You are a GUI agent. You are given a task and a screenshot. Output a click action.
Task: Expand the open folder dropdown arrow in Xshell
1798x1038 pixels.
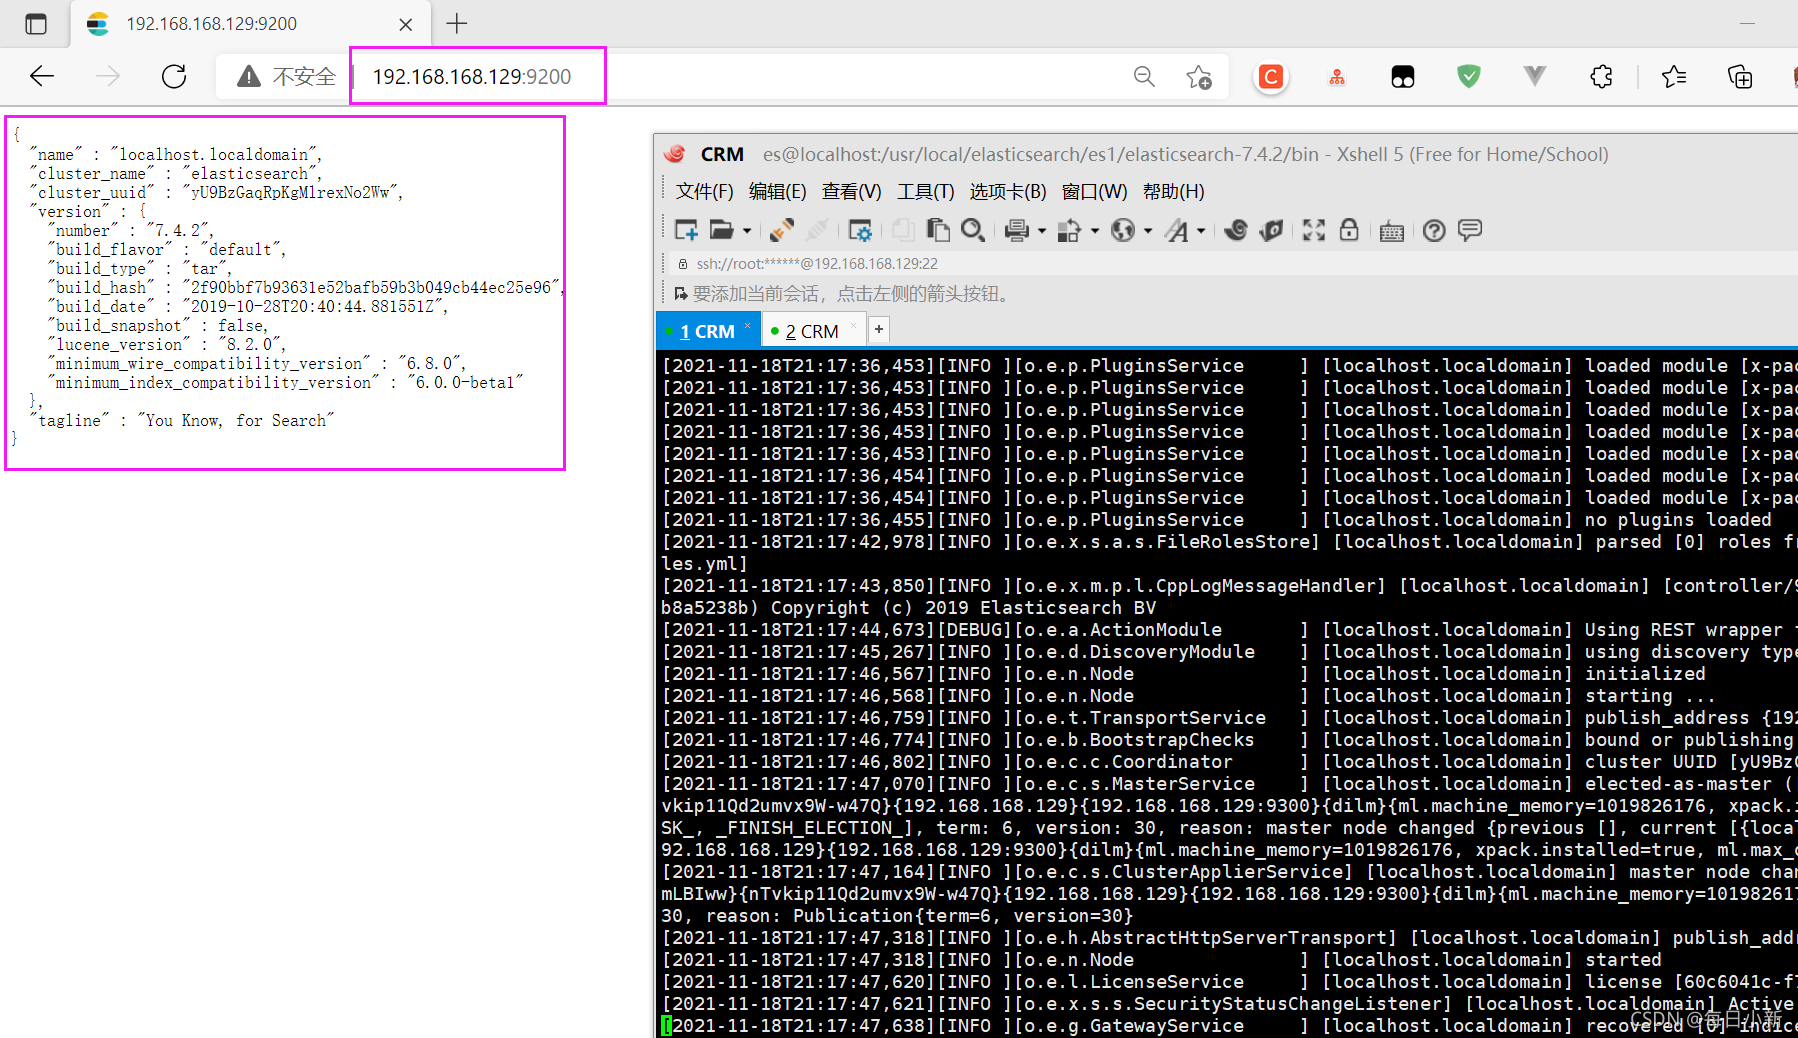[x=746, y=231]
